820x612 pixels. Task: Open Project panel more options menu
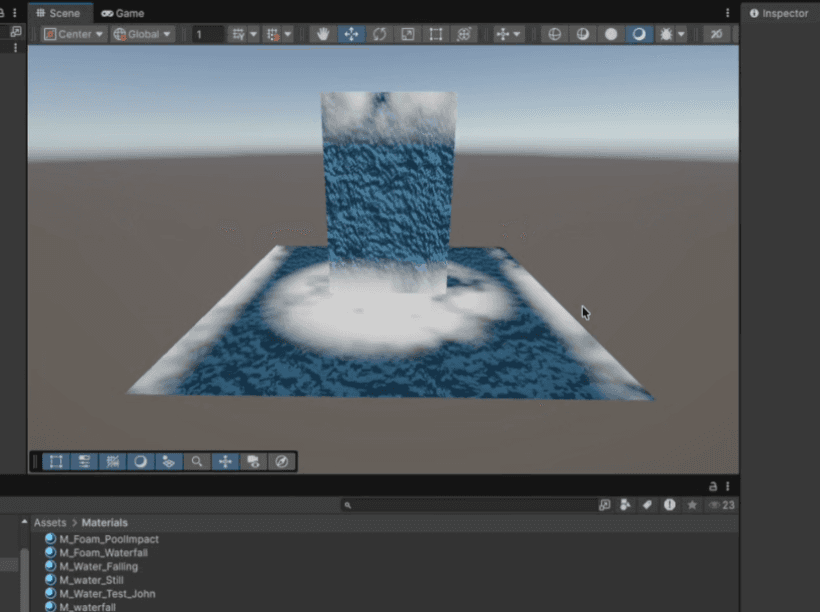pos(727,486)
